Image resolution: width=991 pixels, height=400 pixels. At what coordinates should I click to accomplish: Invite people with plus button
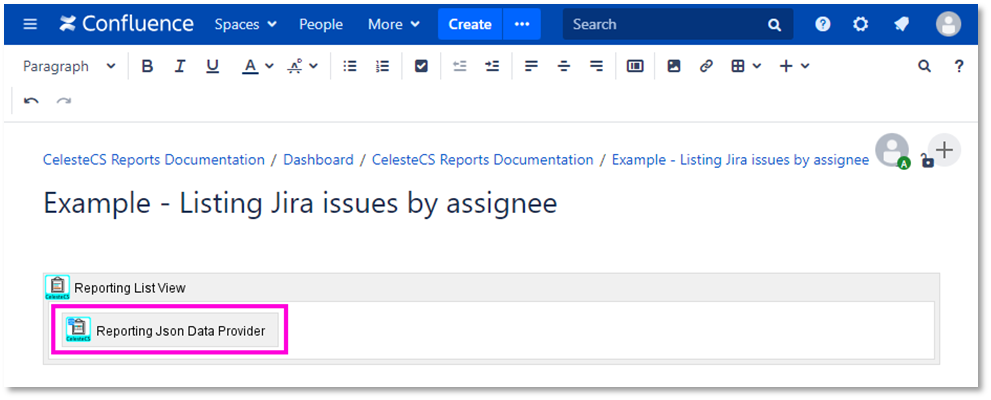pyautogui.click(x=945, y=150)
